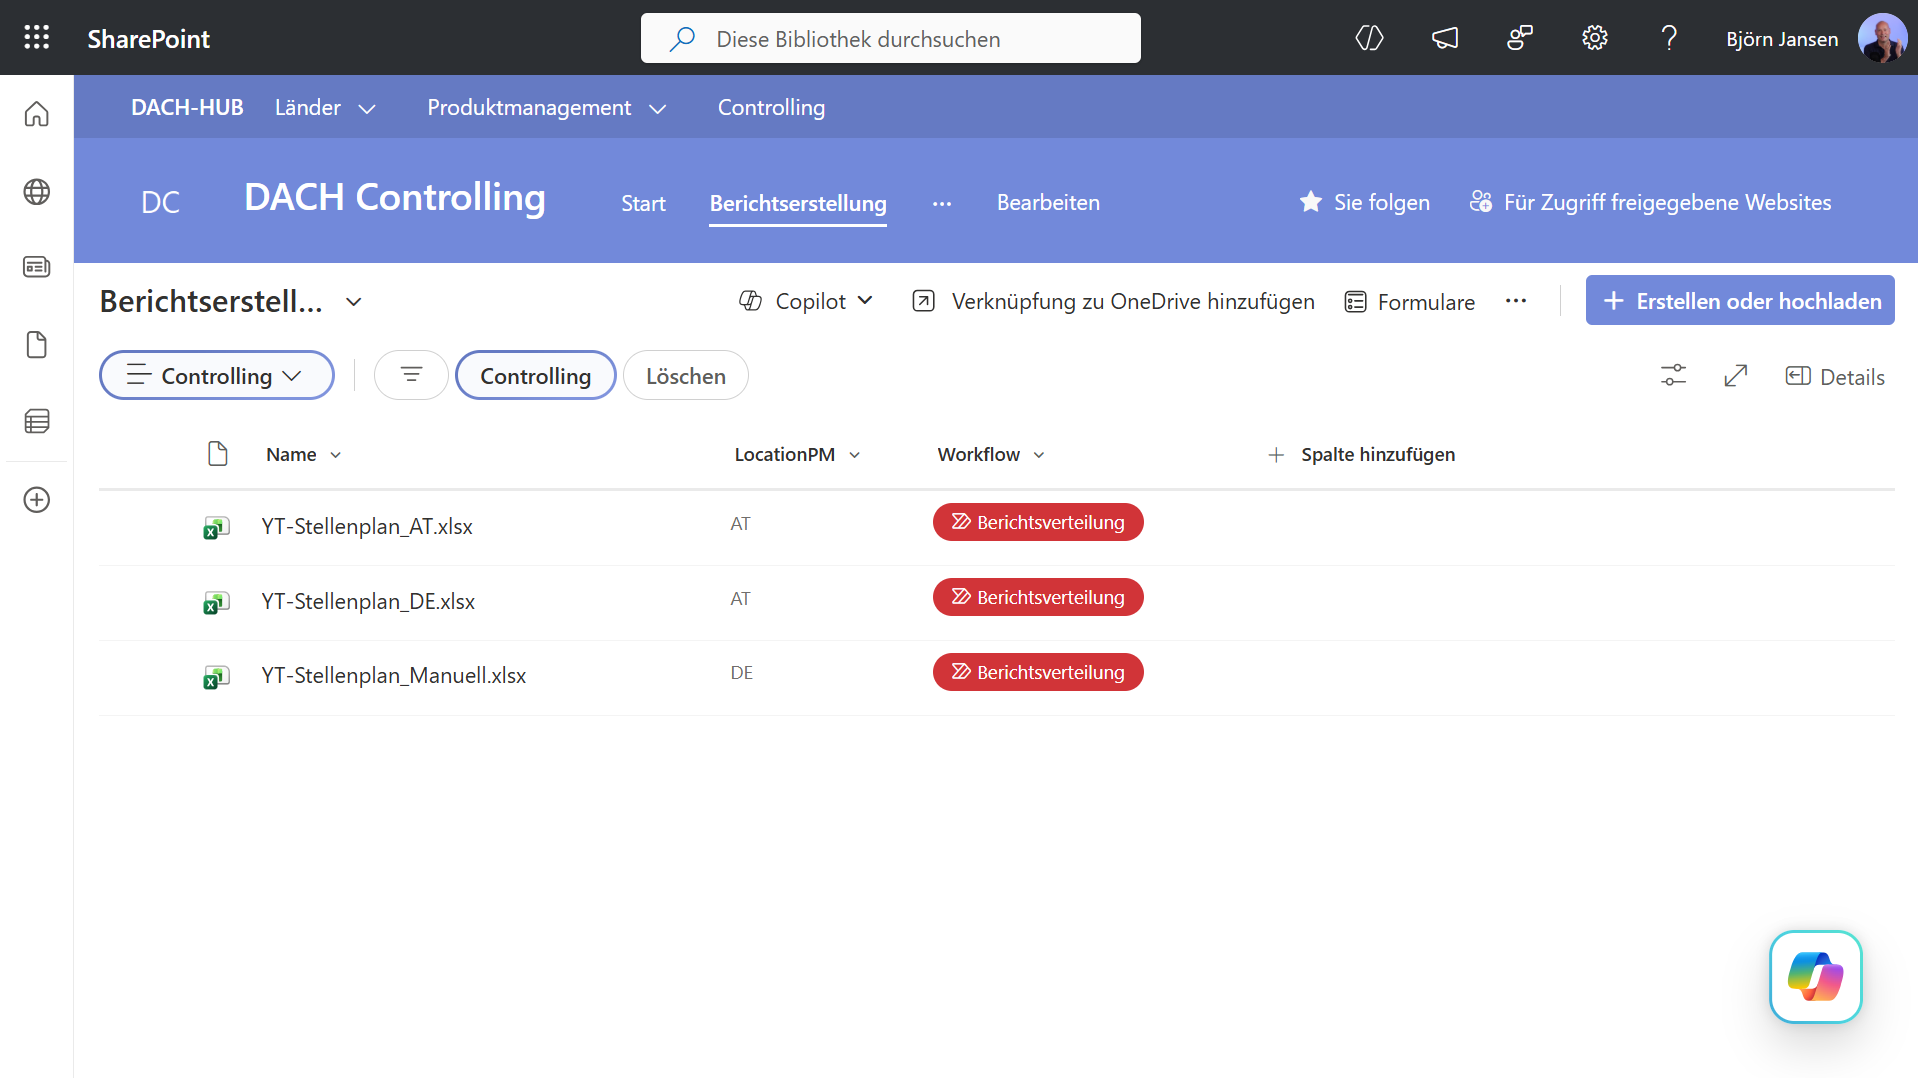1918x1078 pixels.
Task: Open the floating Copilot button
Action: tap(1815, 976)
